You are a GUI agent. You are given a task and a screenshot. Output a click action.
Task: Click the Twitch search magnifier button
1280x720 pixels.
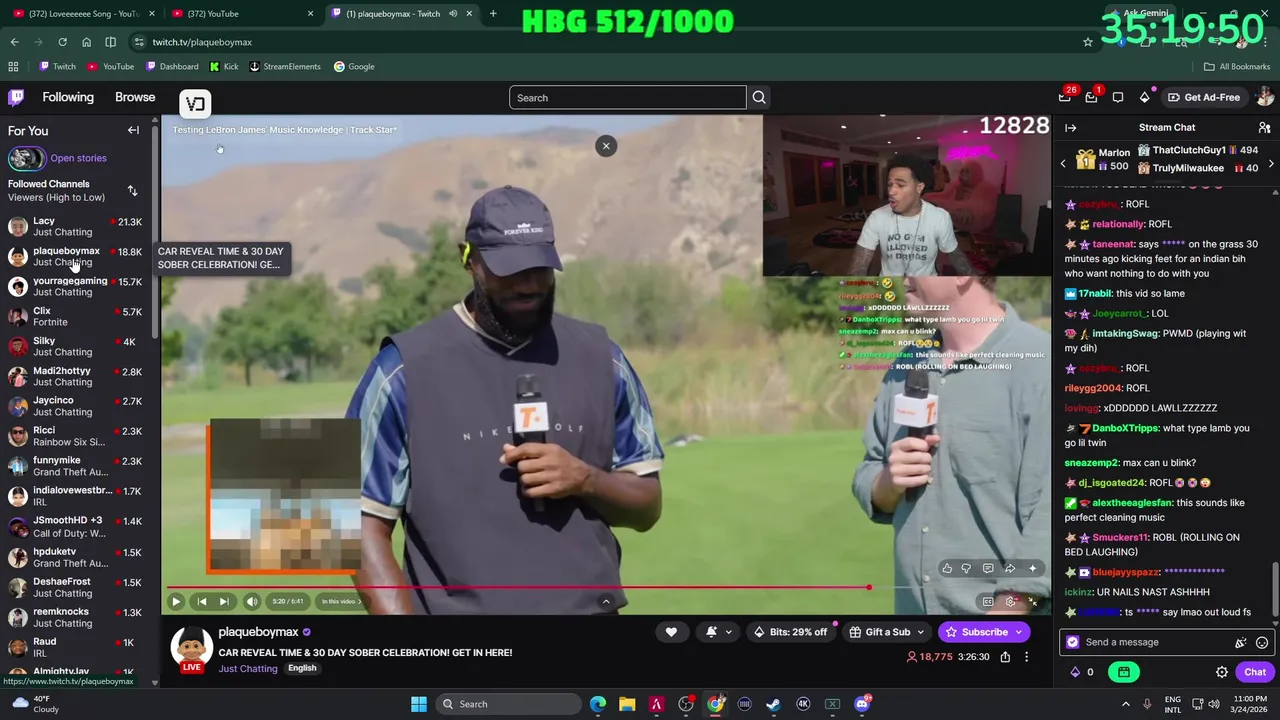(759, 97)
